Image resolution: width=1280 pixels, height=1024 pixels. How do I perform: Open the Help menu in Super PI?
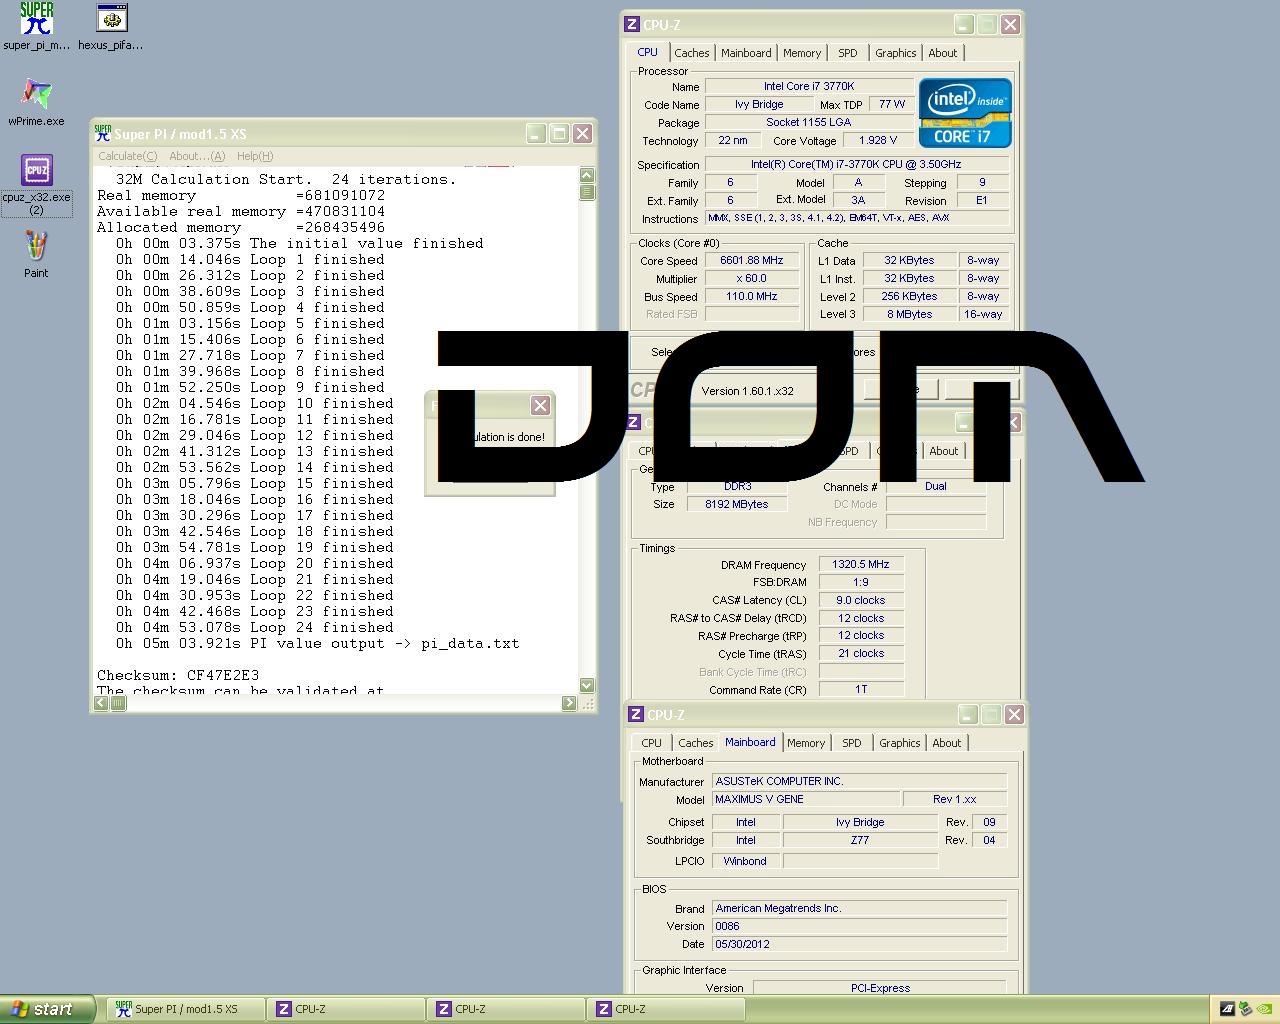pyautogui.click(x=254, y=156)
